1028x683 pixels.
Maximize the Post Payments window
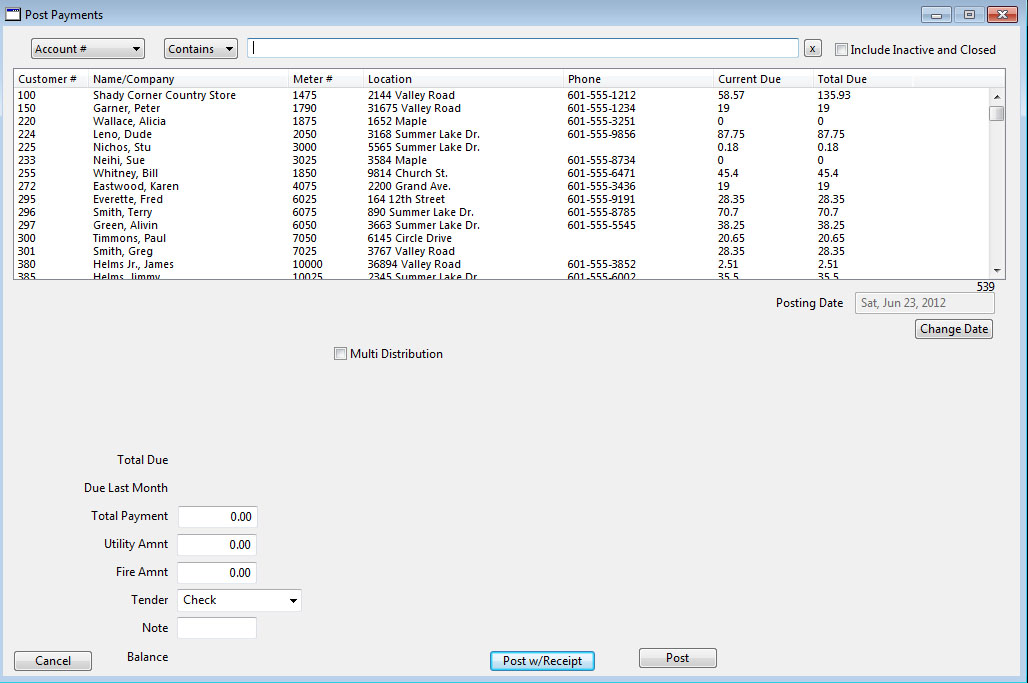coord(969,14)
